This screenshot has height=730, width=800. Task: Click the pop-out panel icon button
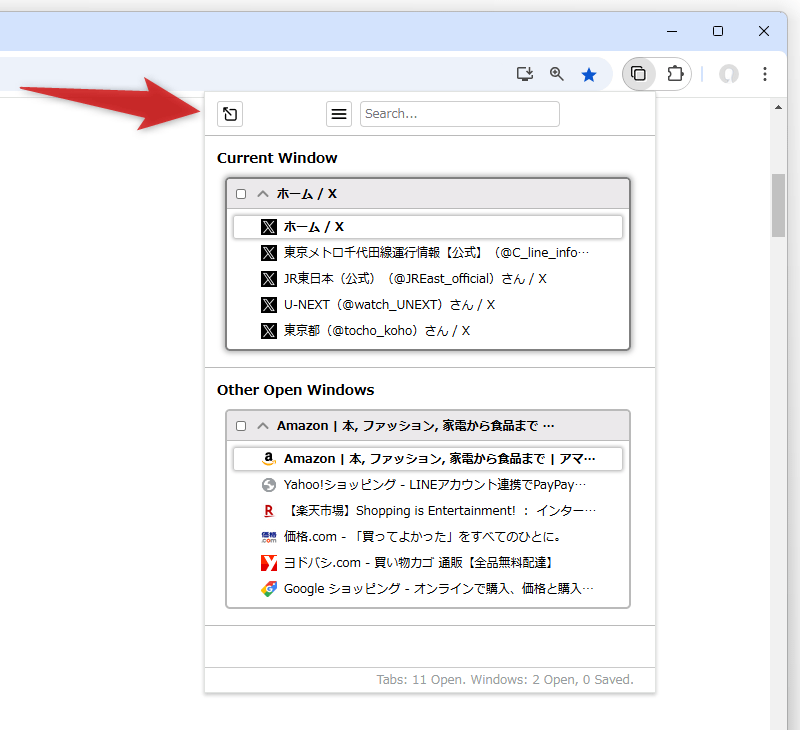(x=230, y=114)
